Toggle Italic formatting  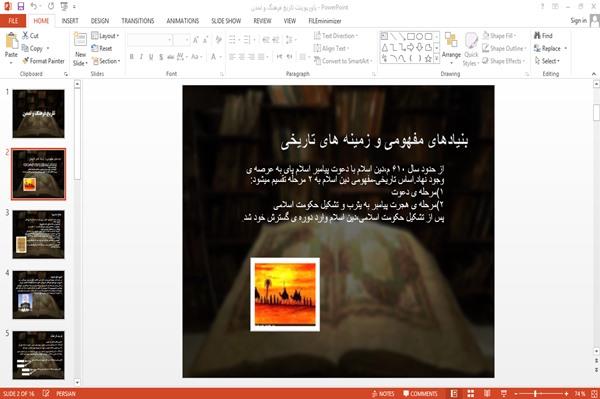[141, 57]
